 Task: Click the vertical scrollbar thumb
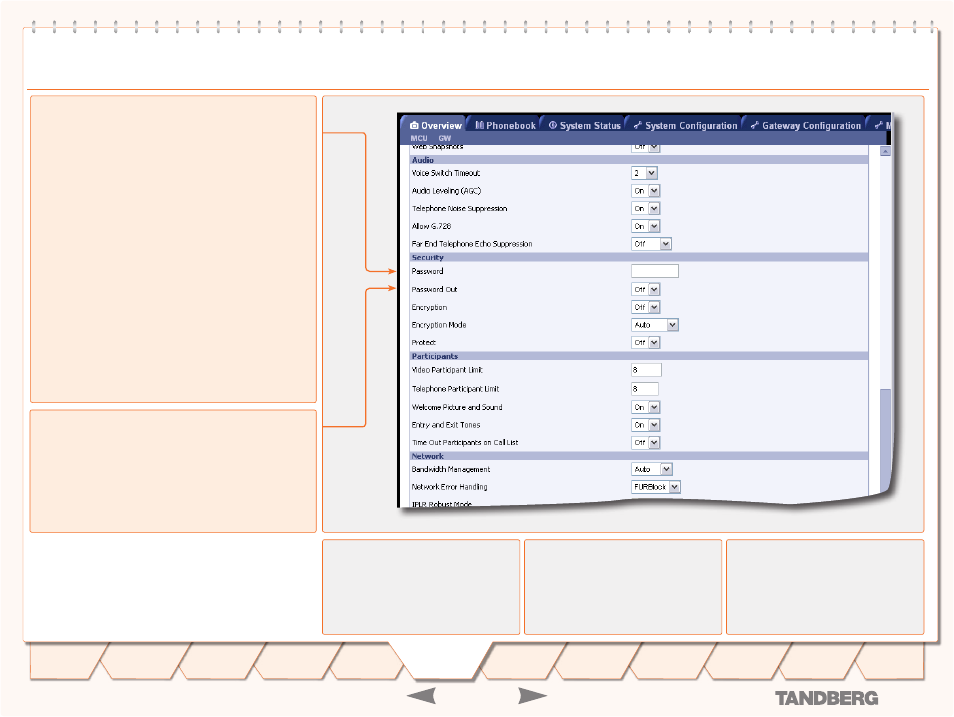[x=885, y=441]
